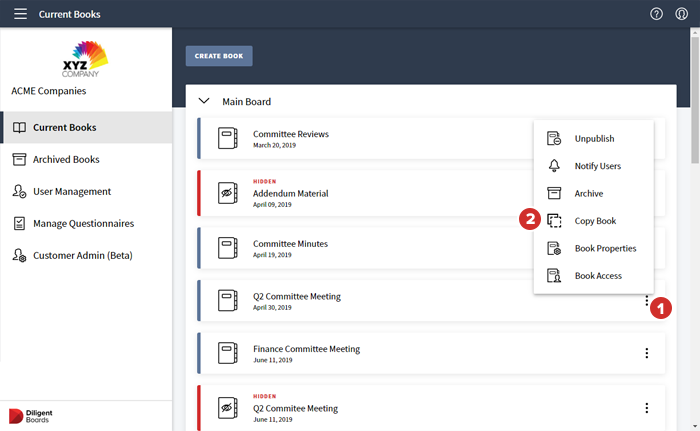This screenshot has height=431, width=700.
Task: Open the user profile icon
Action: [682, 14]
